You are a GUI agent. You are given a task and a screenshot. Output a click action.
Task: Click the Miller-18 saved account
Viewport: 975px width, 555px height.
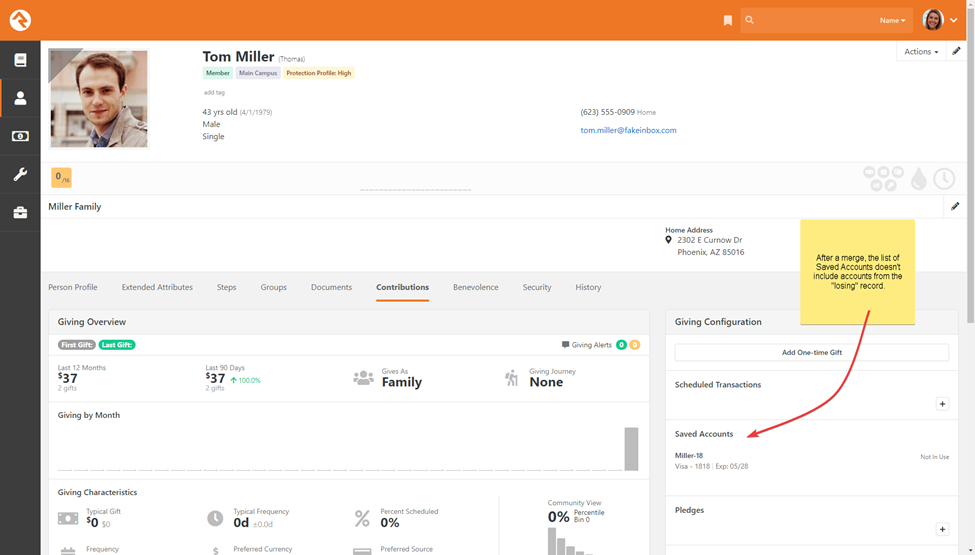[689, 456]
